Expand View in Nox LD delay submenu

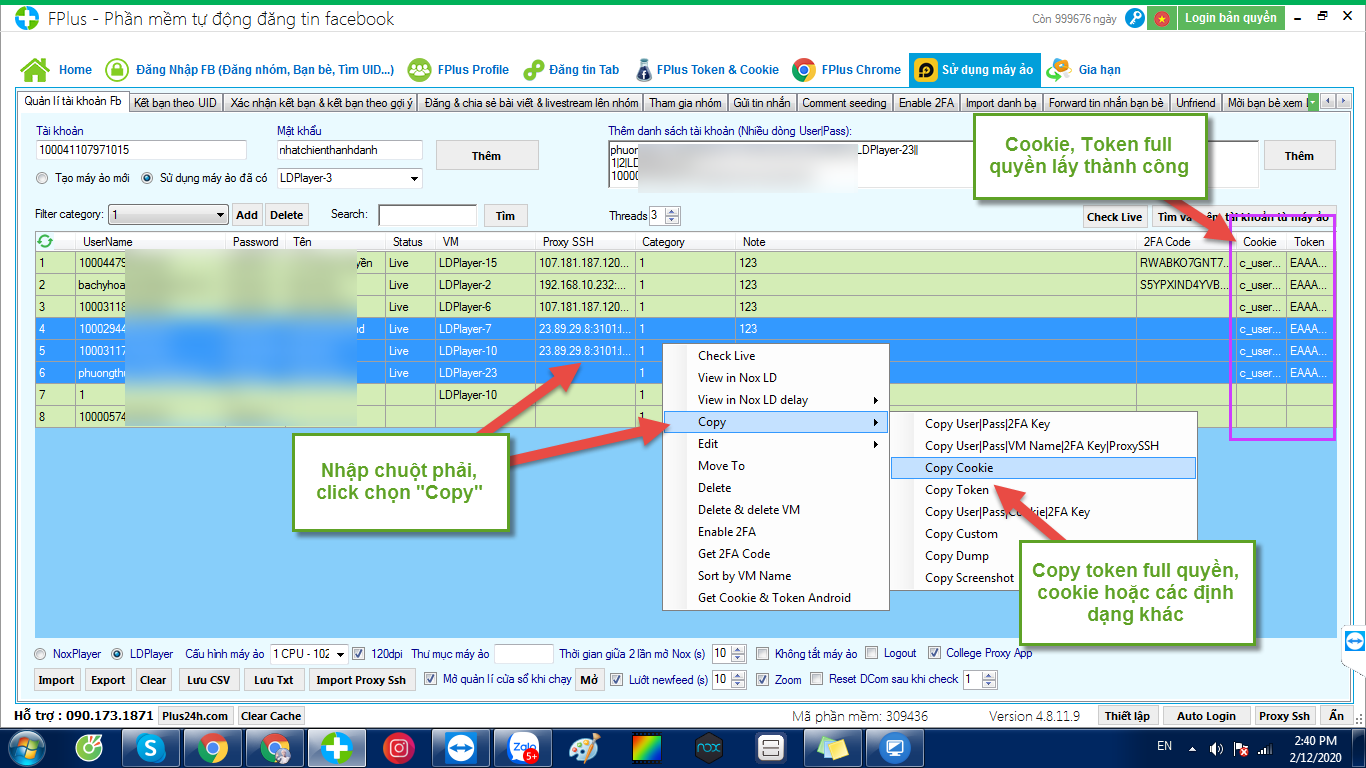[x=776, y=400]
